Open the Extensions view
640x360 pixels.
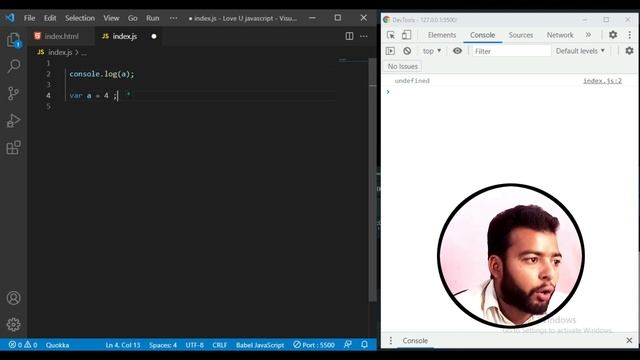click(x=13, y=147)
